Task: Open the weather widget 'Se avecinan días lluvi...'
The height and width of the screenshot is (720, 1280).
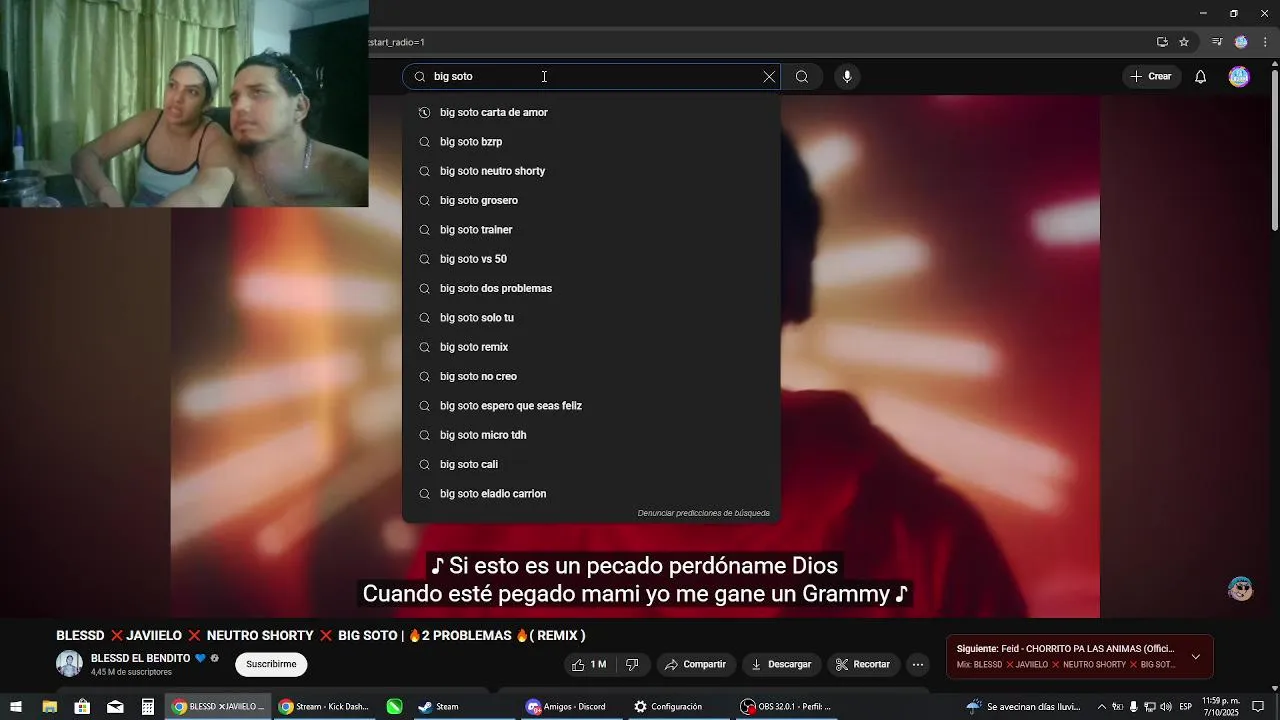Action: pyautogui.click(x=1024, y=706)
